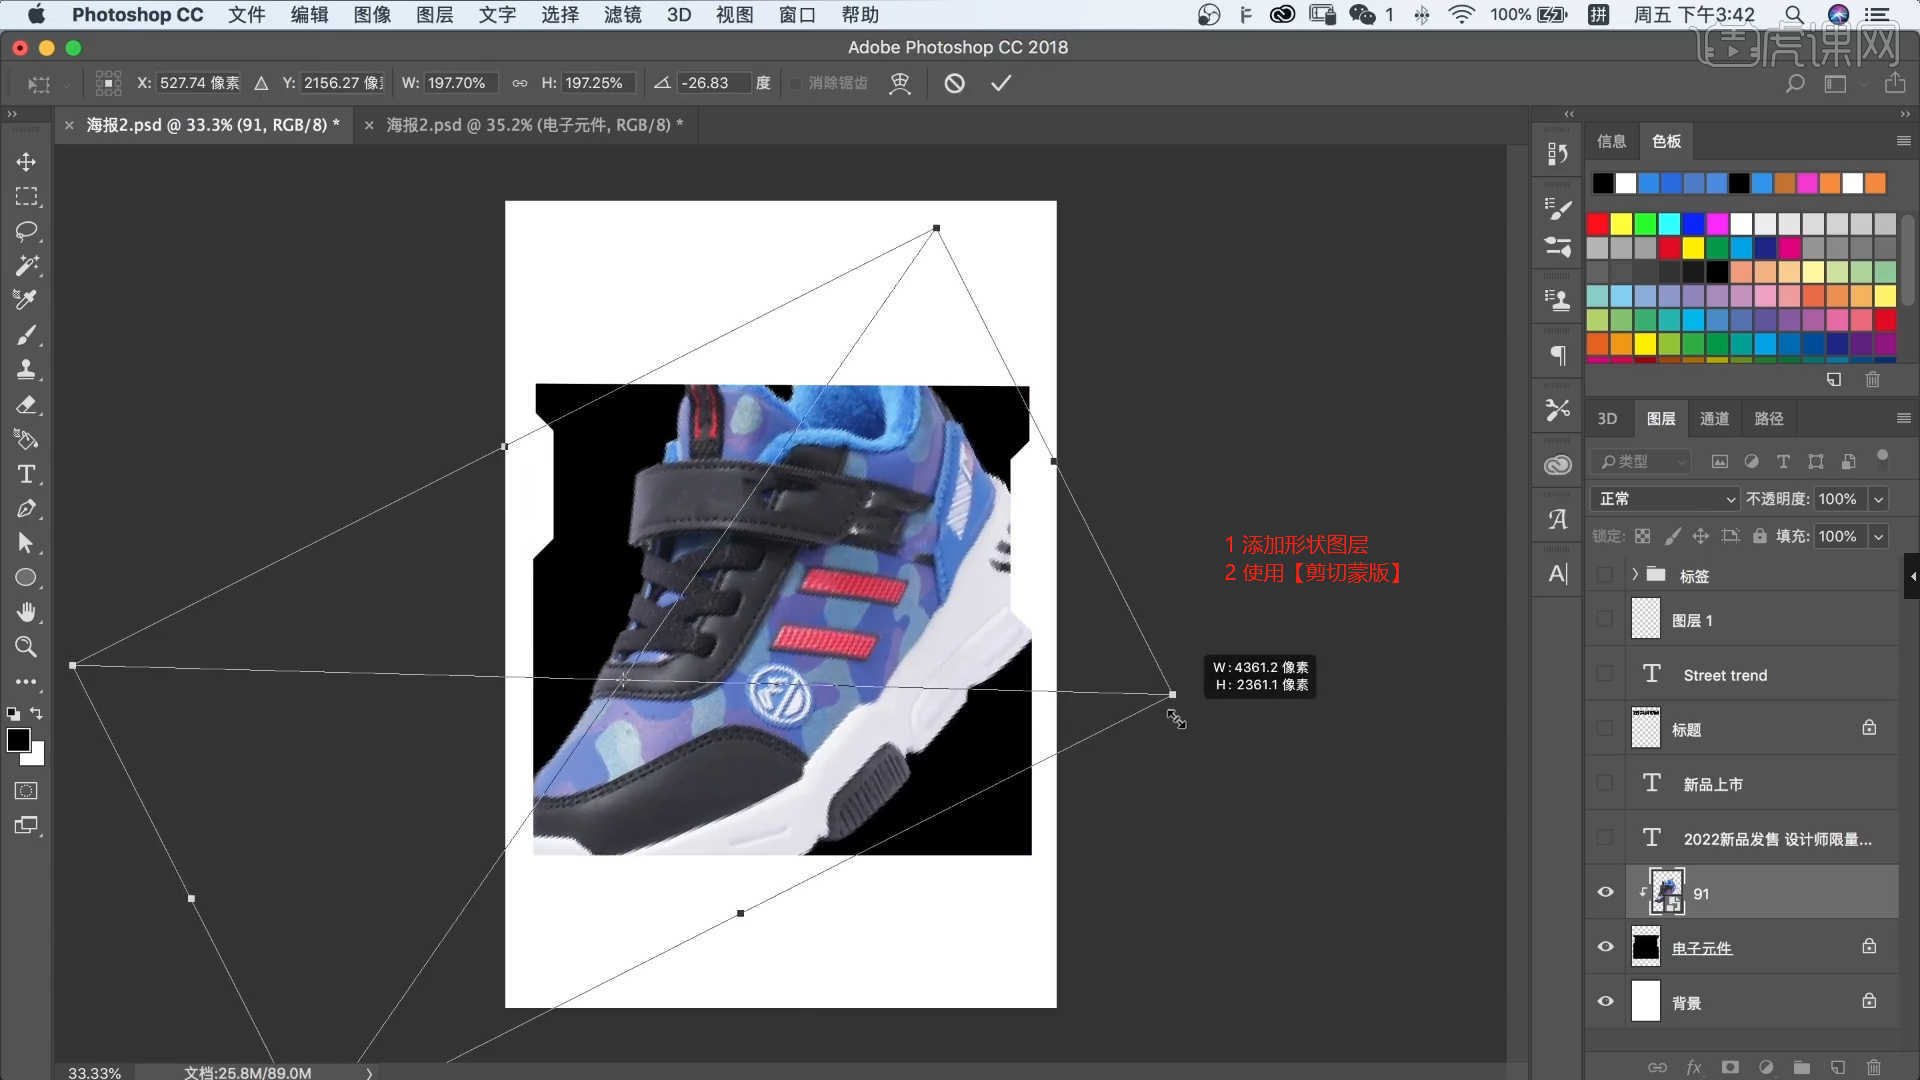Pick the red swatch in swatches panel
The image size is (1920, 1080).
click(x=1597, y=223)
